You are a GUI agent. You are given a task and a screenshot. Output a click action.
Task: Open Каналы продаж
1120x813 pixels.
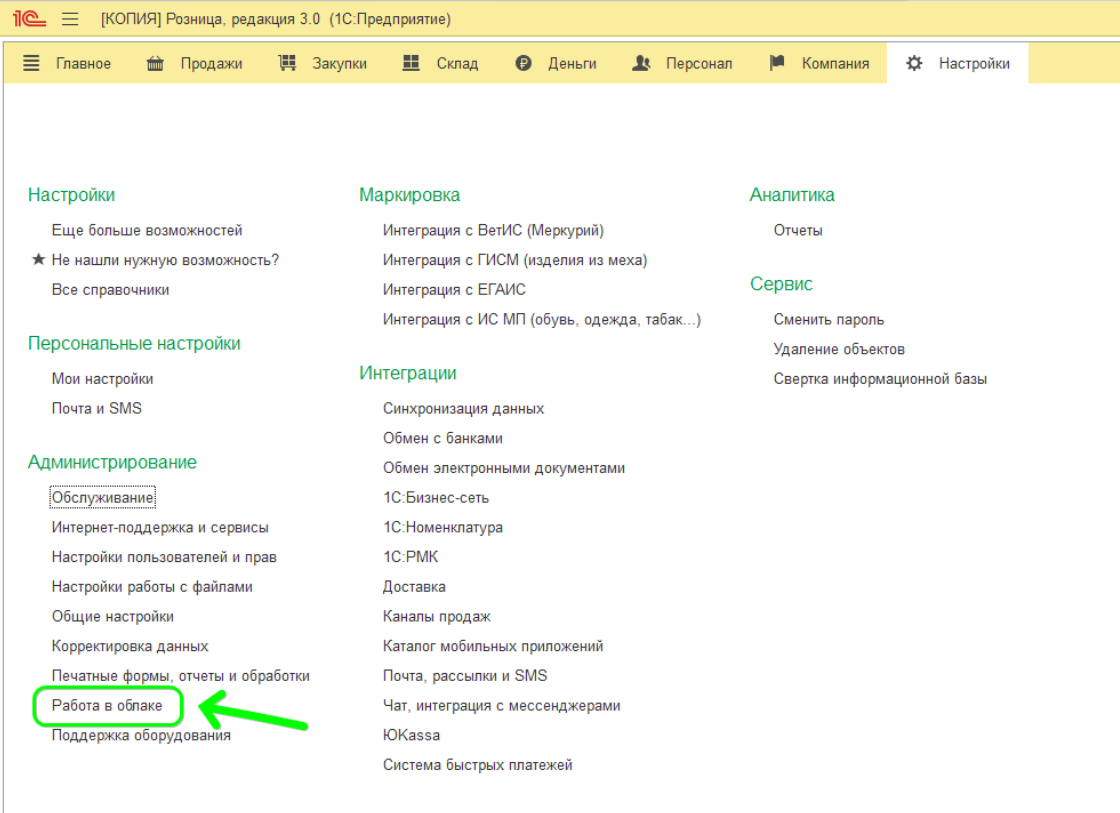pos(436,617)
